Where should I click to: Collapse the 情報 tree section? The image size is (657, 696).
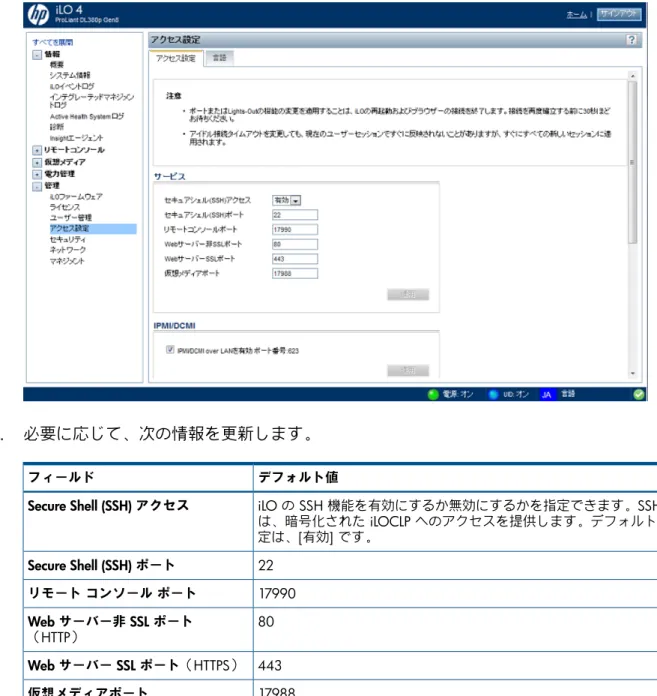pyautogui.click(x=37, y=55)
